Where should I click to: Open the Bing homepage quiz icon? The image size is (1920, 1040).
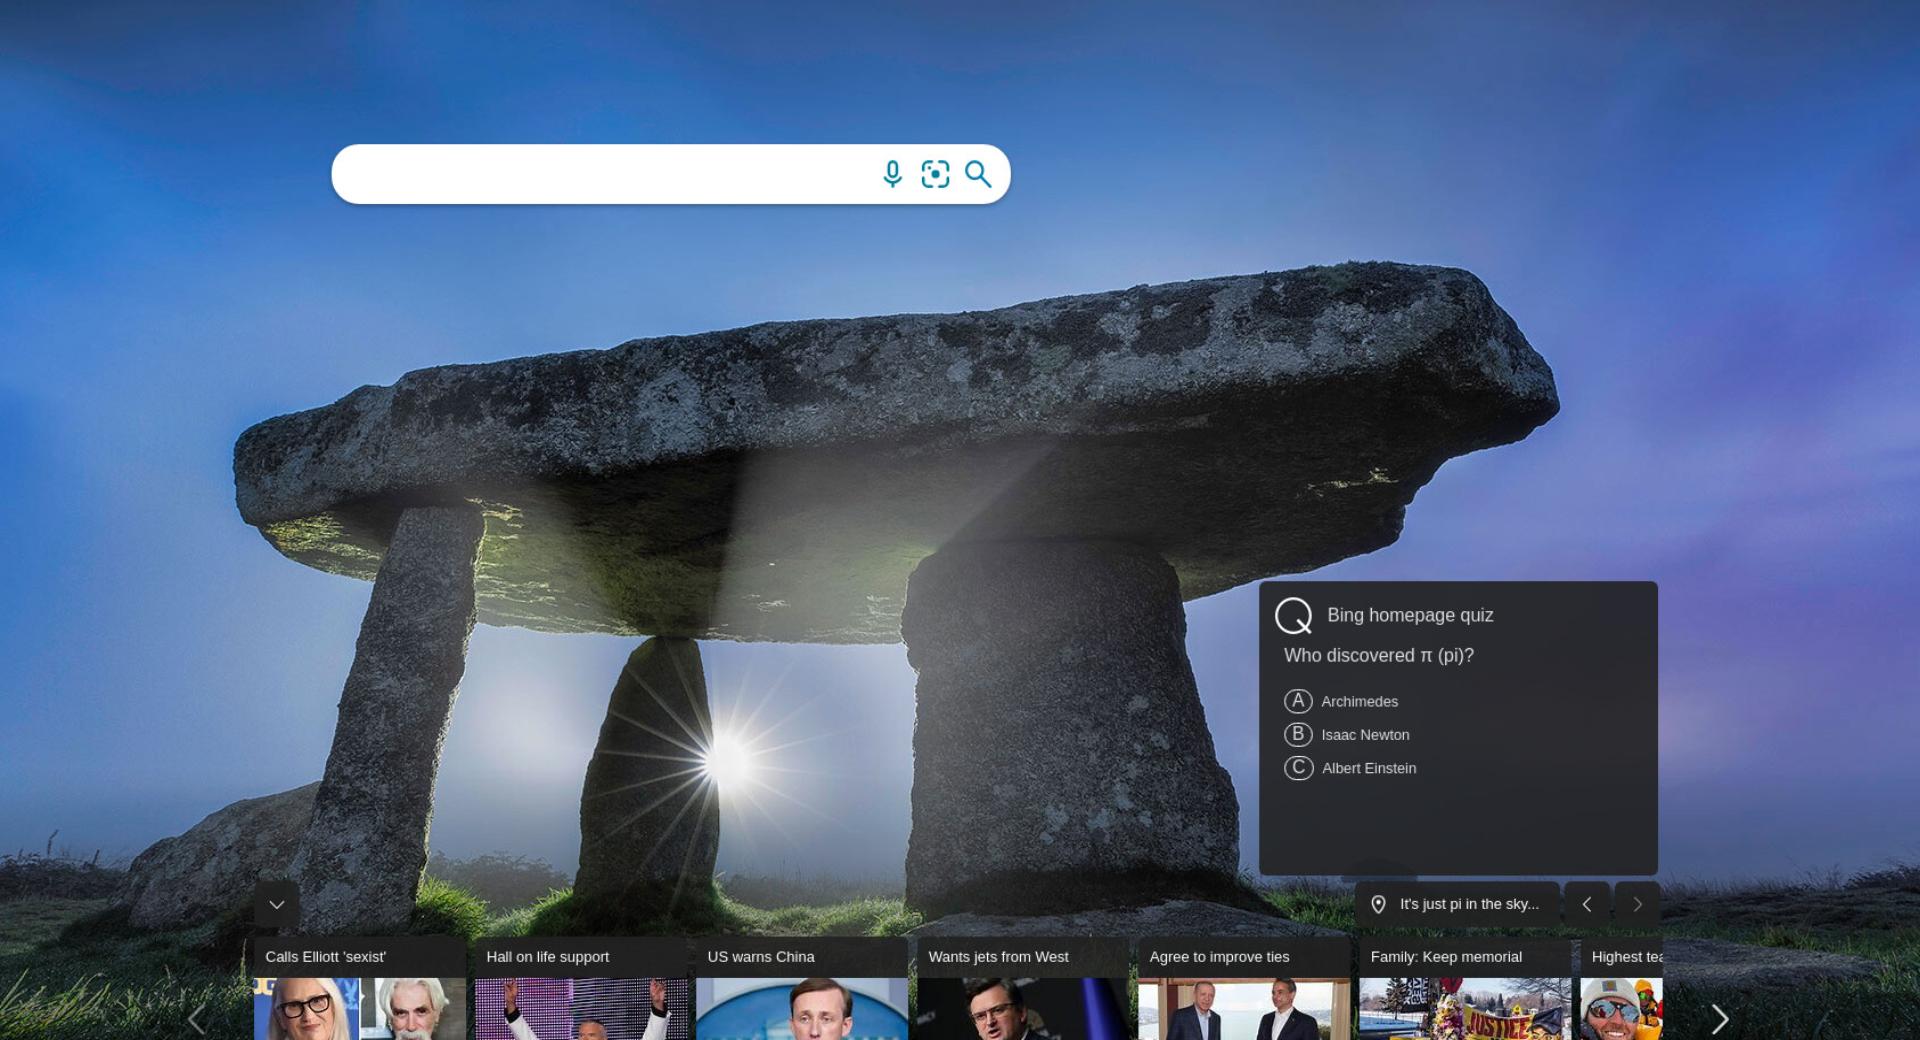[x=1293, y=616]
